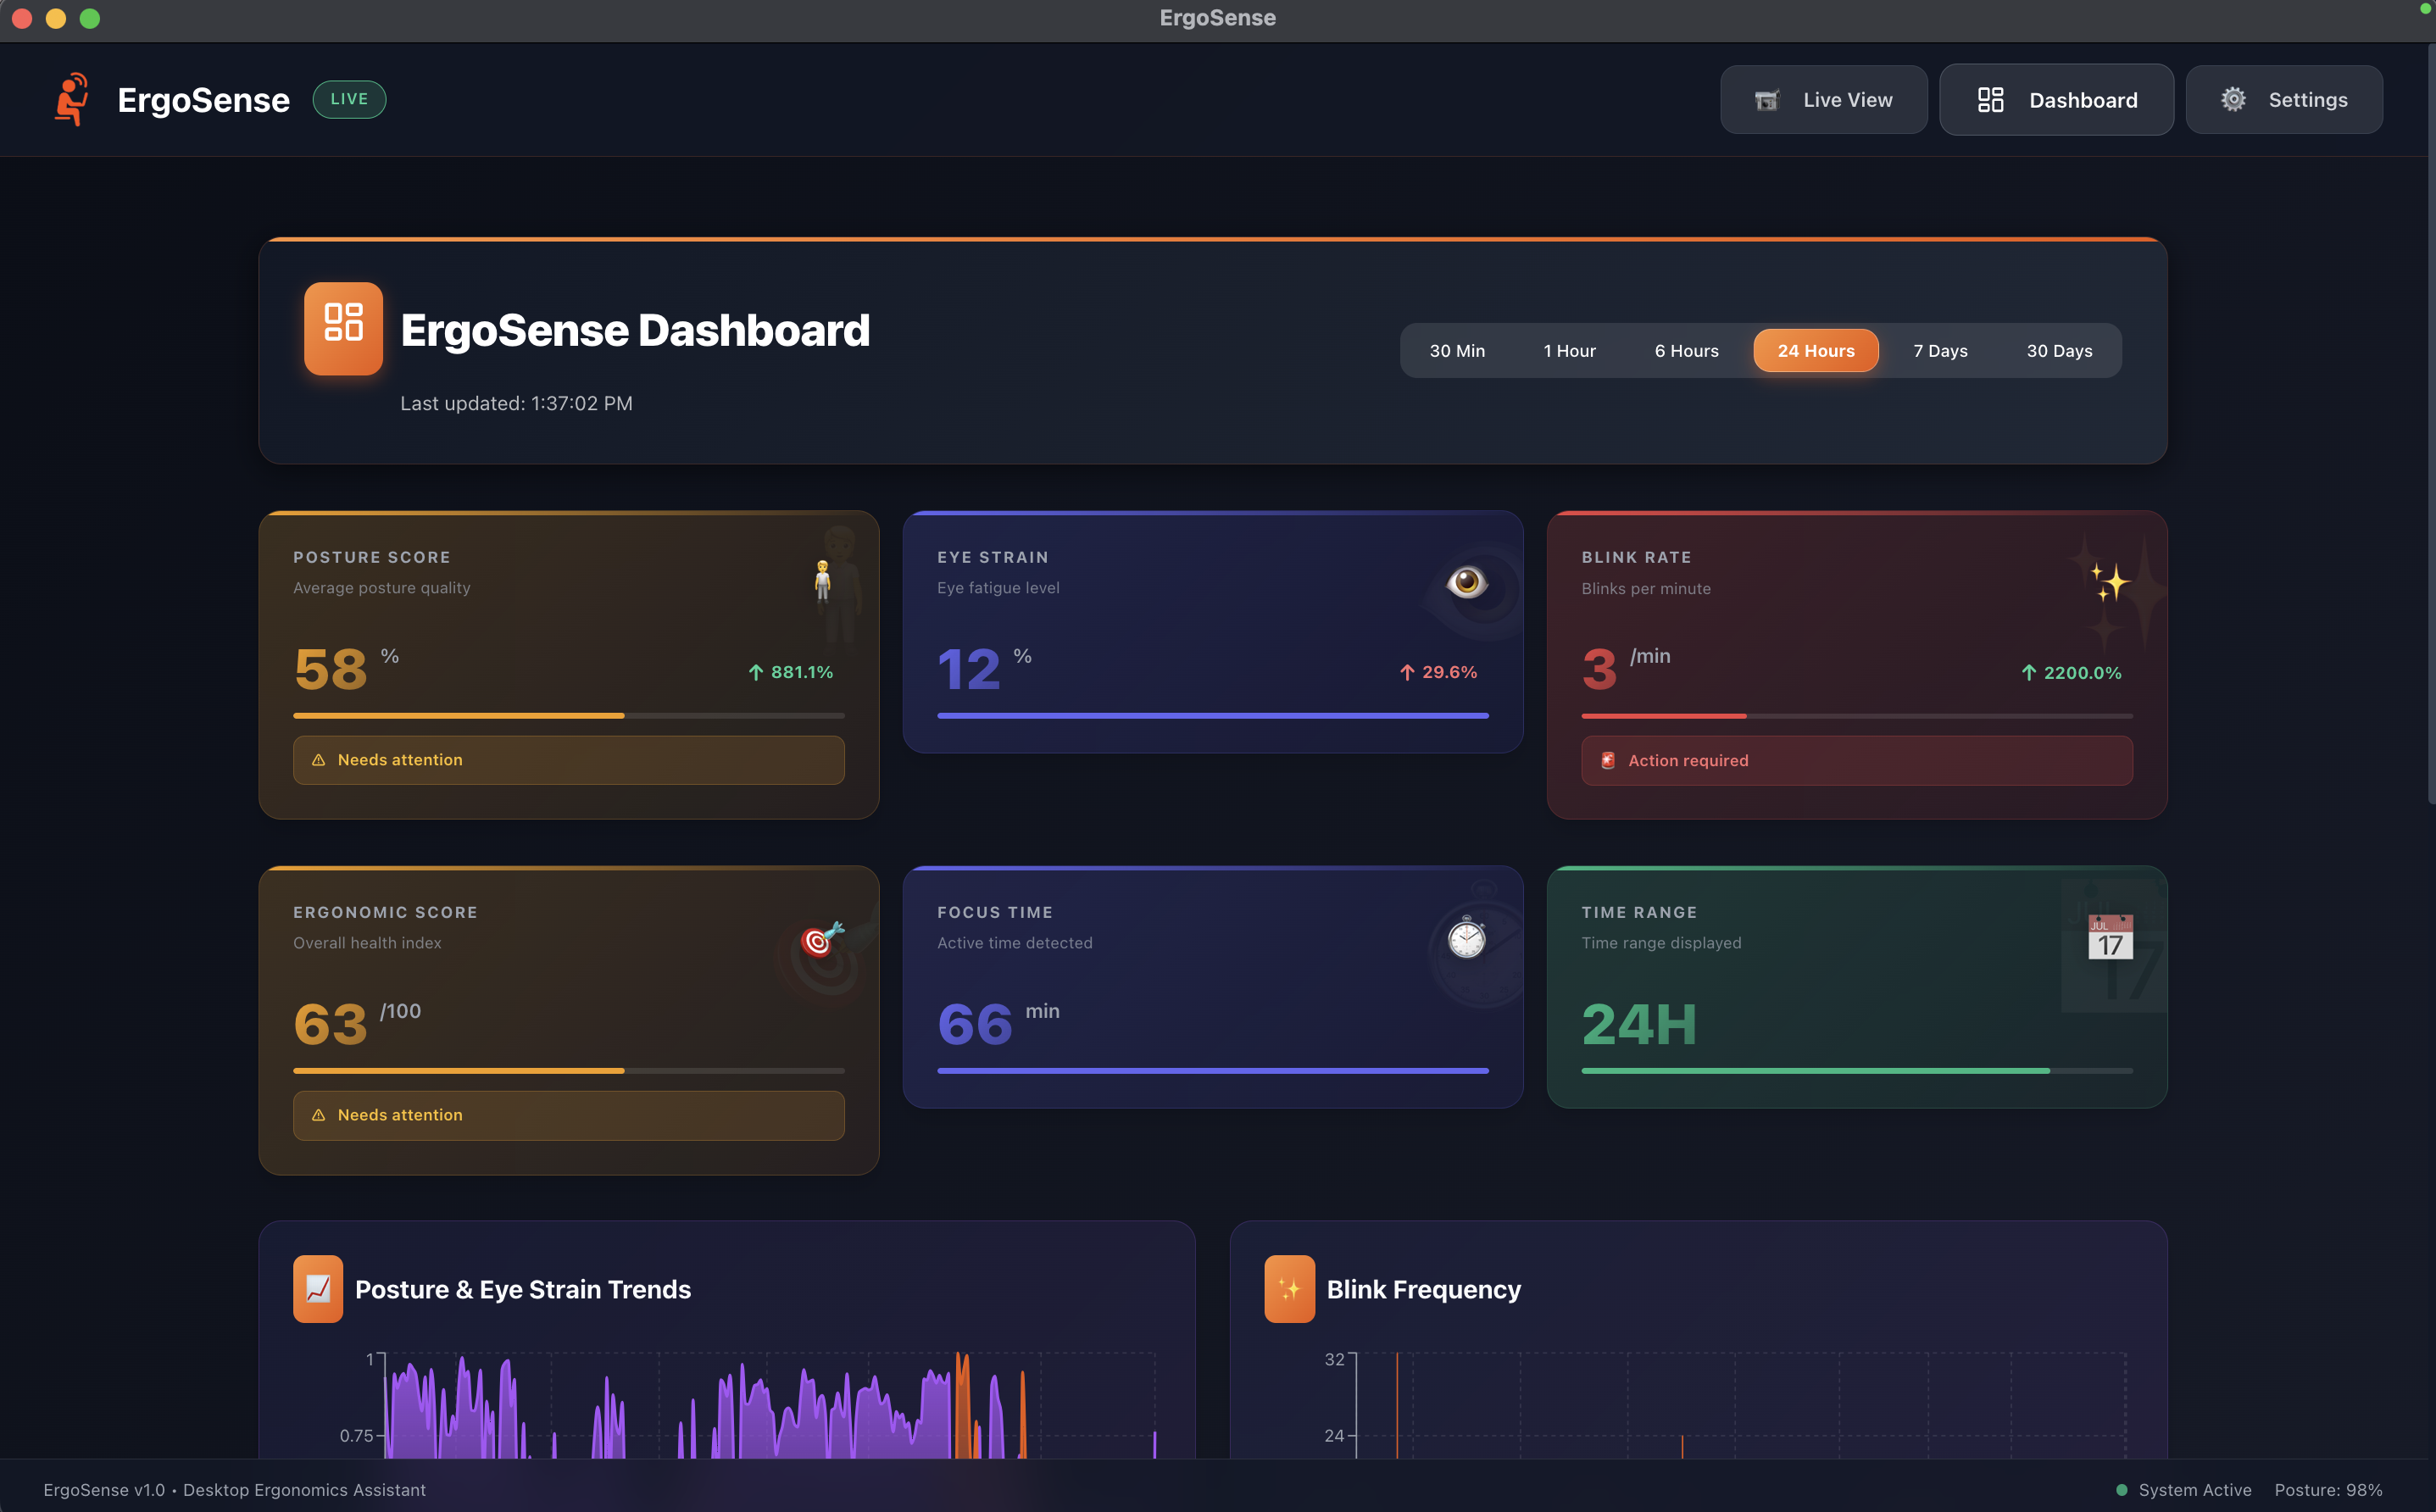Switch to the 7 Days tab
This screenshot has width=2436, height=1512.
1940,350
